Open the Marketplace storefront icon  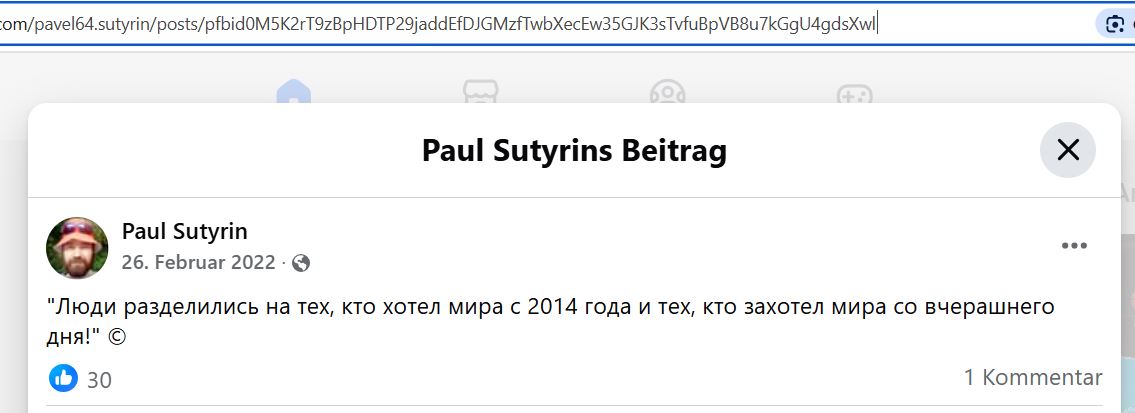pos(481,92)
